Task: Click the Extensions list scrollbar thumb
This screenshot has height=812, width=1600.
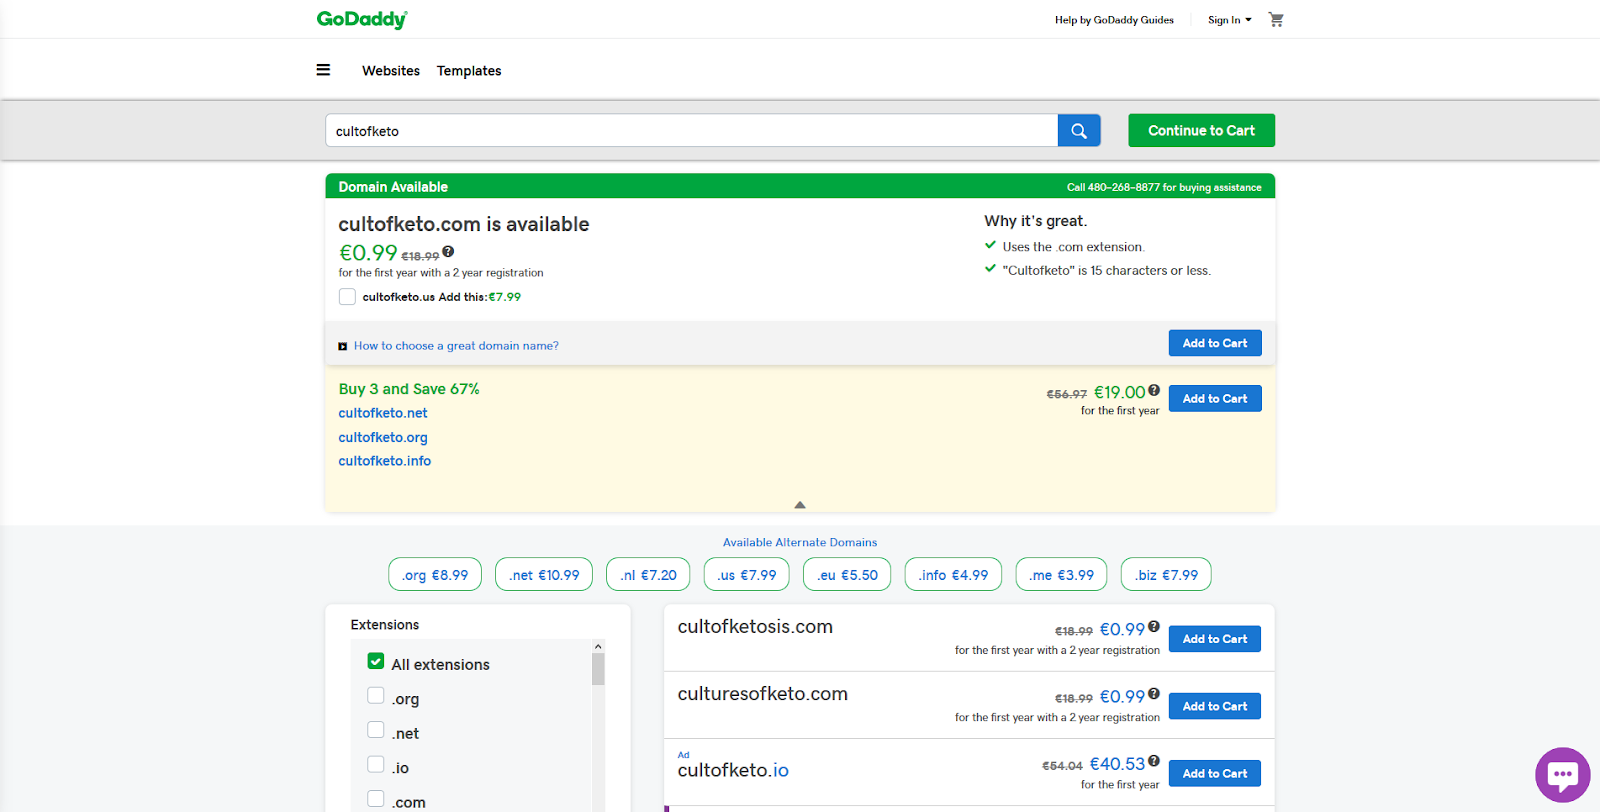Action: point(598,669)
